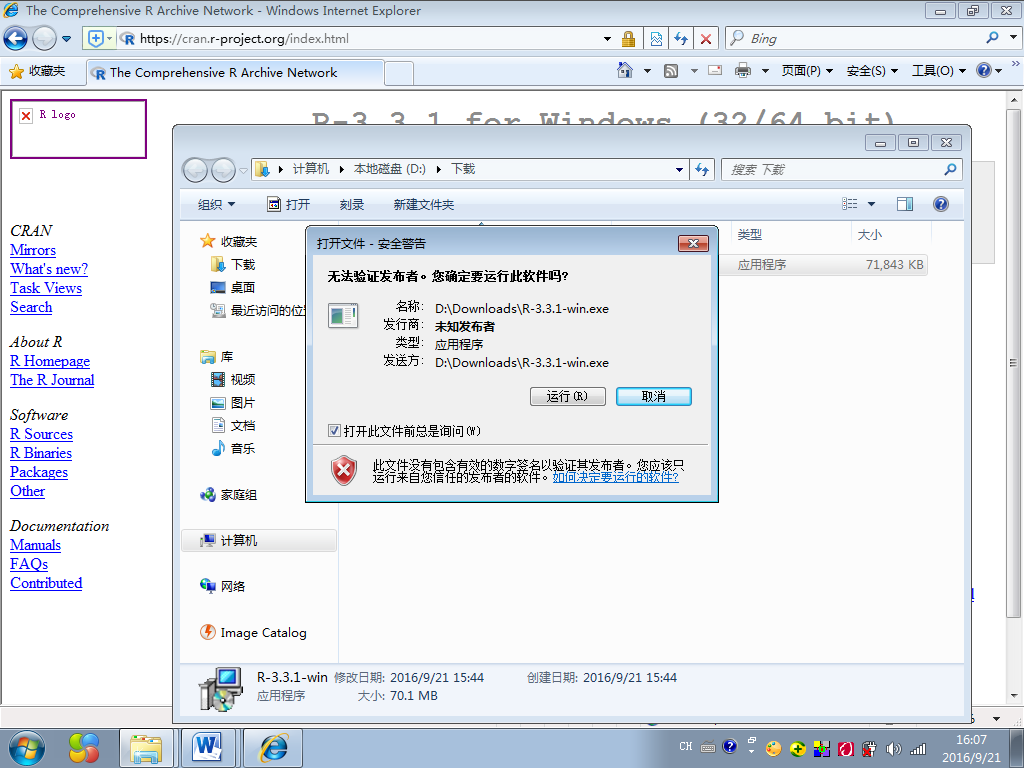
Task: Open the R Sources link
Action: (x=41, y=434)
